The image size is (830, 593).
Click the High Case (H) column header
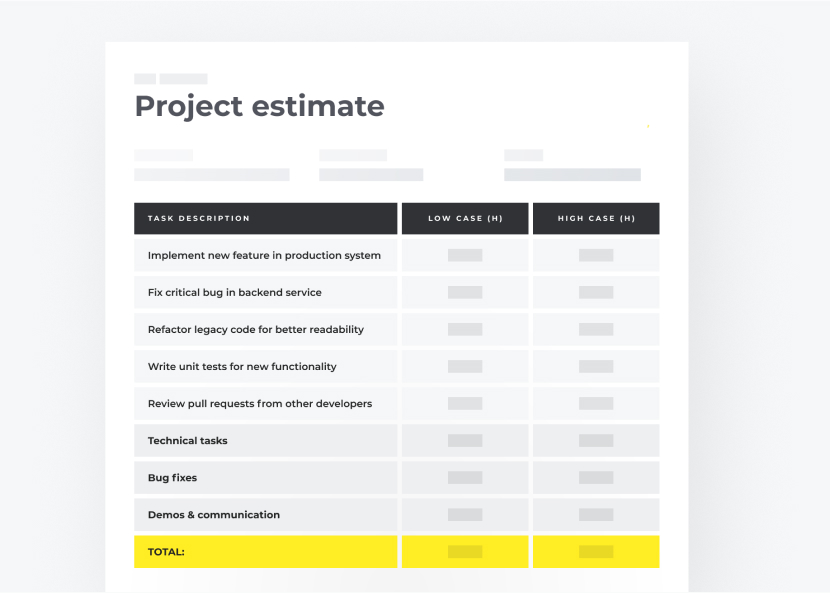[596, 218]
